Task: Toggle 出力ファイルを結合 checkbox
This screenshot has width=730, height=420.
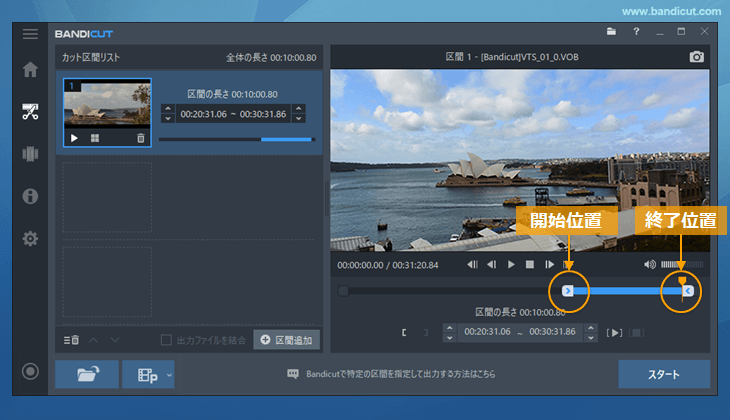Action: 166,340
